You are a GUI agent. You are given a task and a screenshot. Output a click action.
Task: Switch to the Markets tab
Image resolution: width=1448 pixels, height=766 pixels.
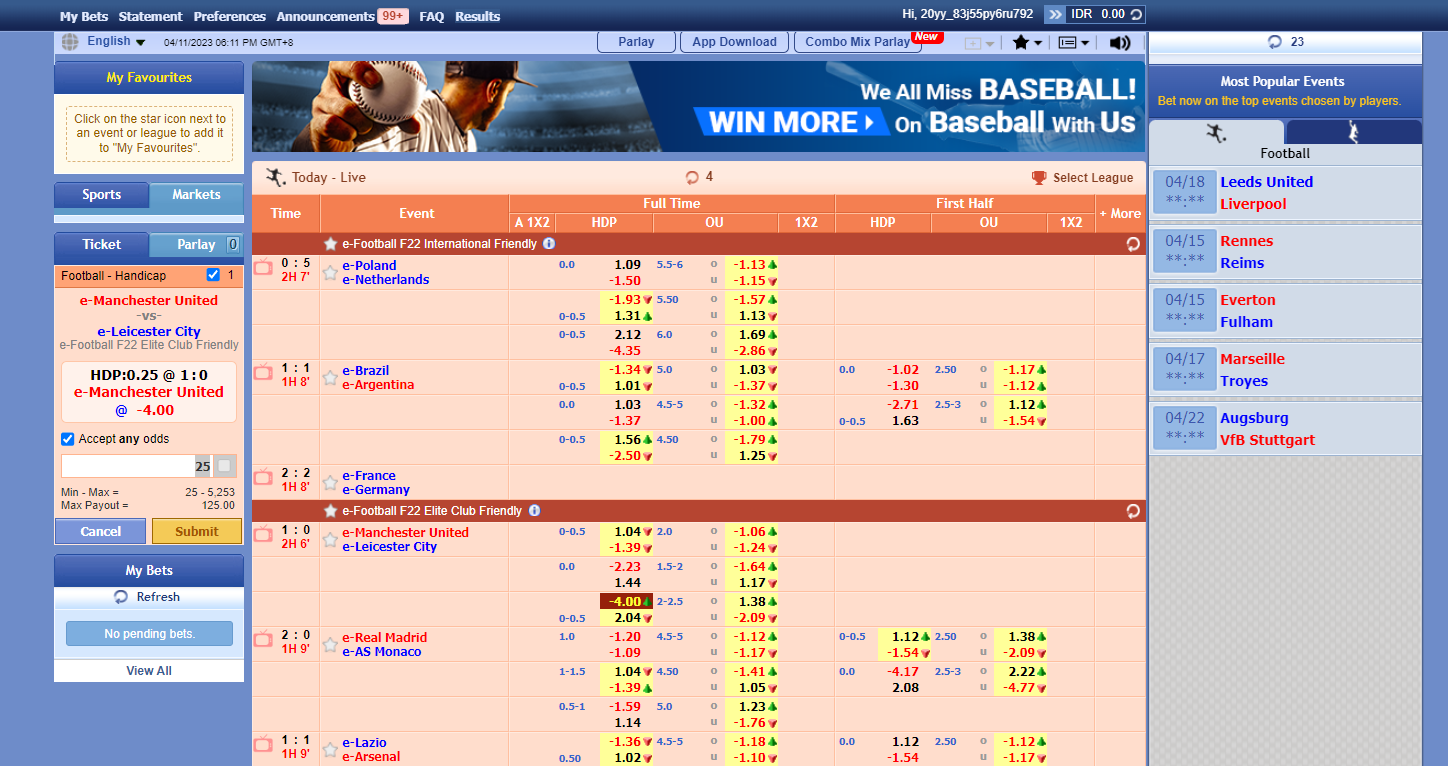point(196,195)
